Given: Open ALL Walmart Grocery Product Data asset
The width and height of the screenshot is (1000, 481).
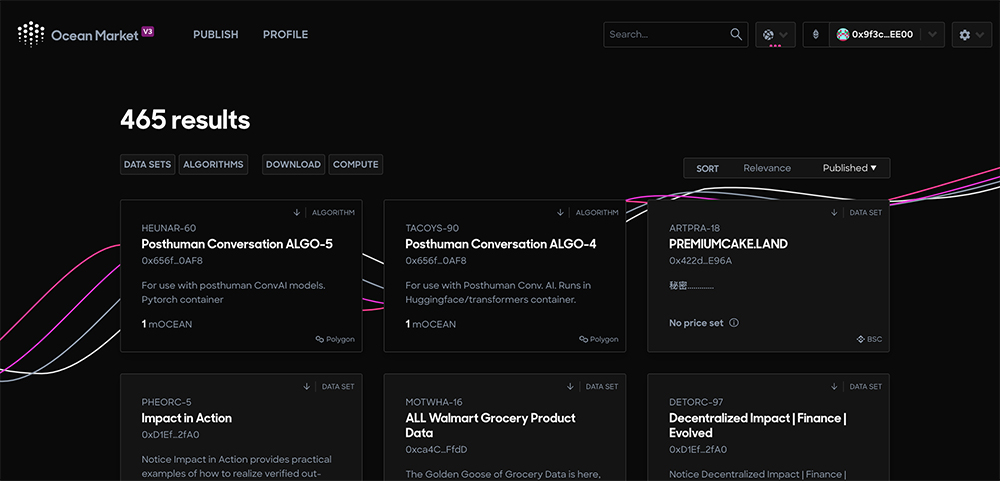Looking at the screenshot, I should [x=490, y=425].
